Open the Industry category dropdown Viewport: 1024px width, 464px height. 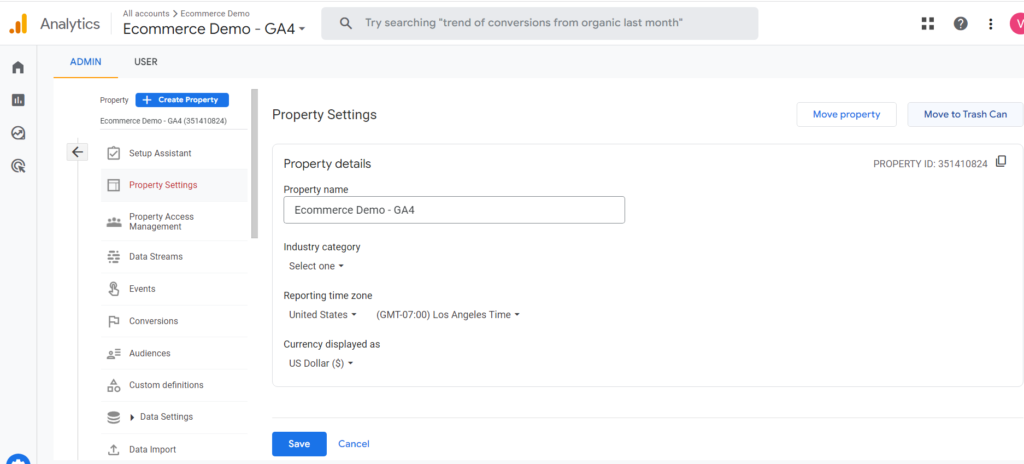click(316, 266)
